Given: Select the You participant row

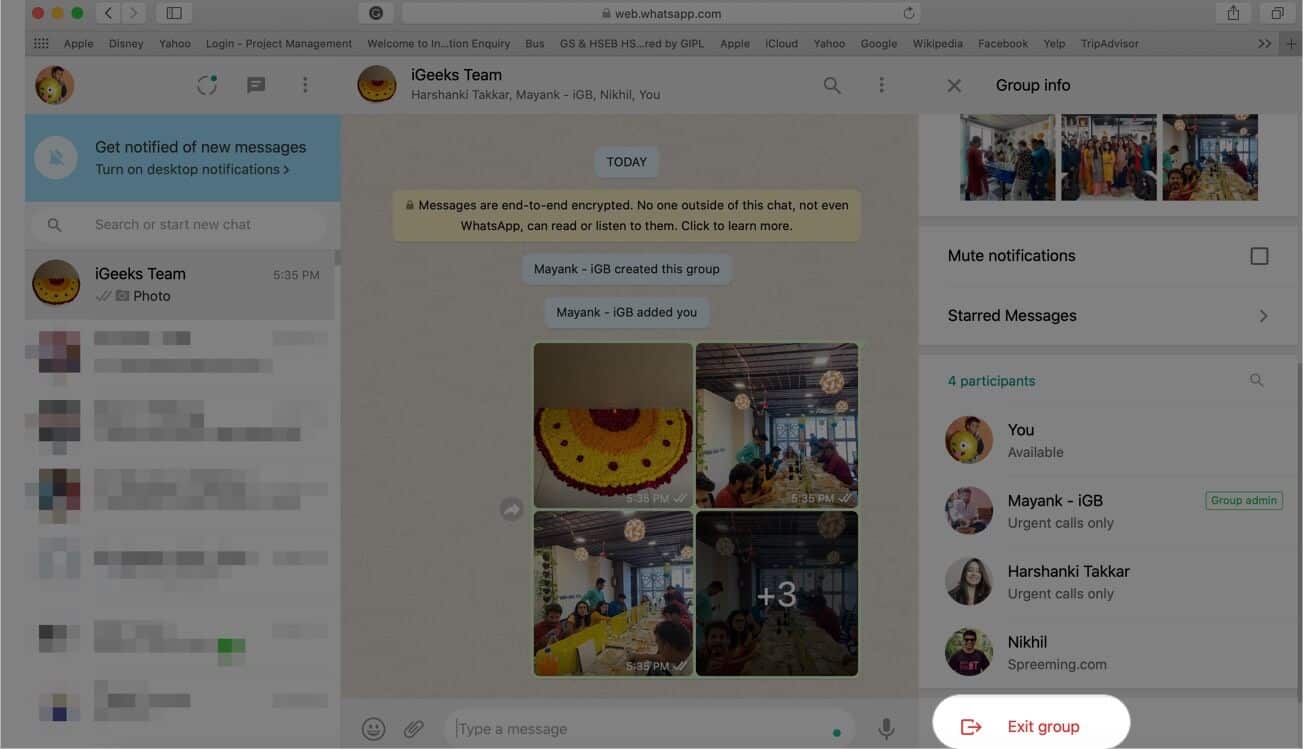Looking at the screenshot, I should point(1110,440).
